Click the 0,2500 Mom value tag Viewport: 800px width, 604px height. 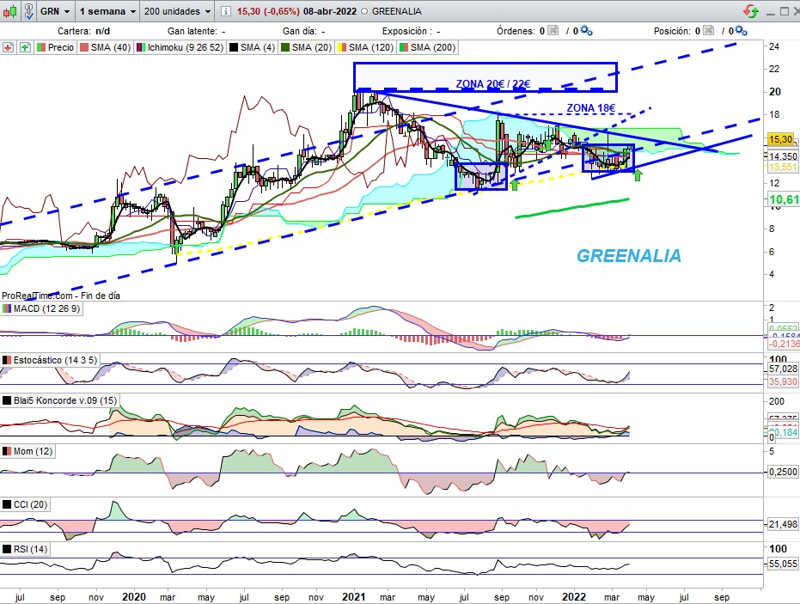point(783,472)
